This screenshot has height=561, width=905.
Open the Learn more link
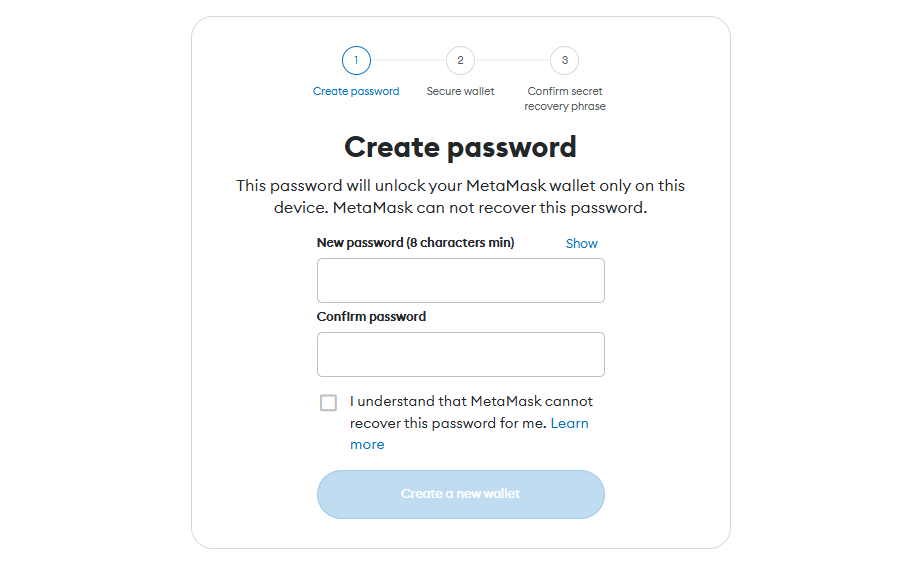point(469,433)
